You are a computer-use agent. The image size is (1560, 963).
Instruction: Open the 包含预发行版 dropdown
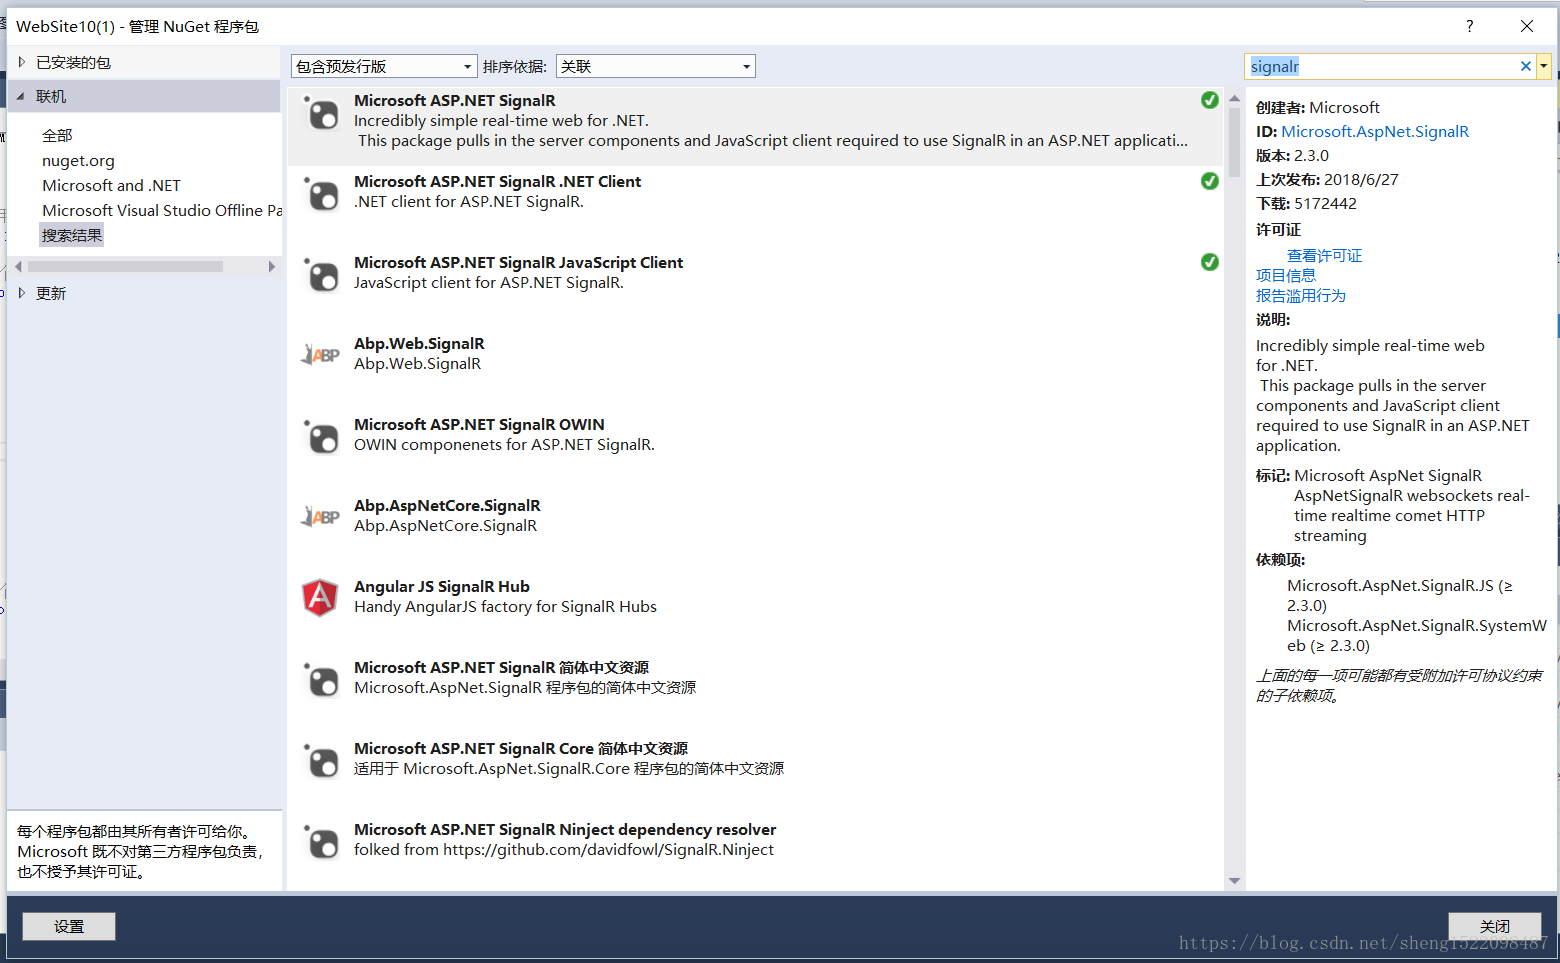click(x=384, y=66)
